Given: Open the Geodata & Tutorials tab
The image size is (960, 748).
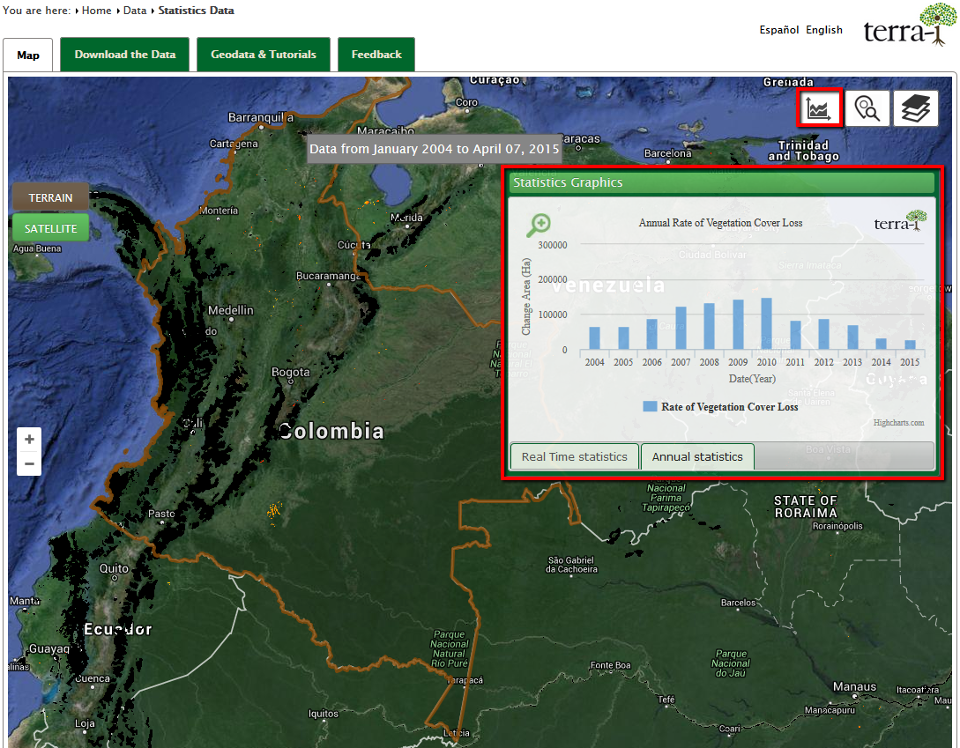Looking at the screenshot, I should pos(263,54).
